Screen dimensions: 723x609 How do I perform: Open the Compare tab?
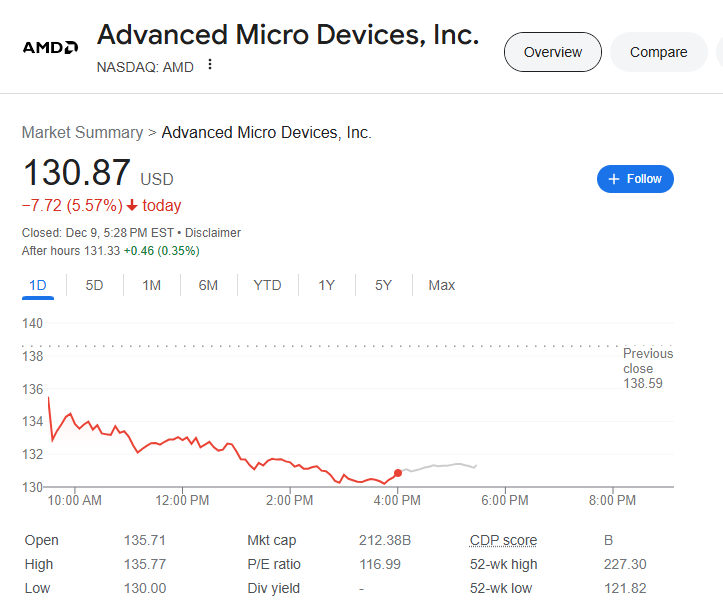pyautogui.click(x=658, y=52)
